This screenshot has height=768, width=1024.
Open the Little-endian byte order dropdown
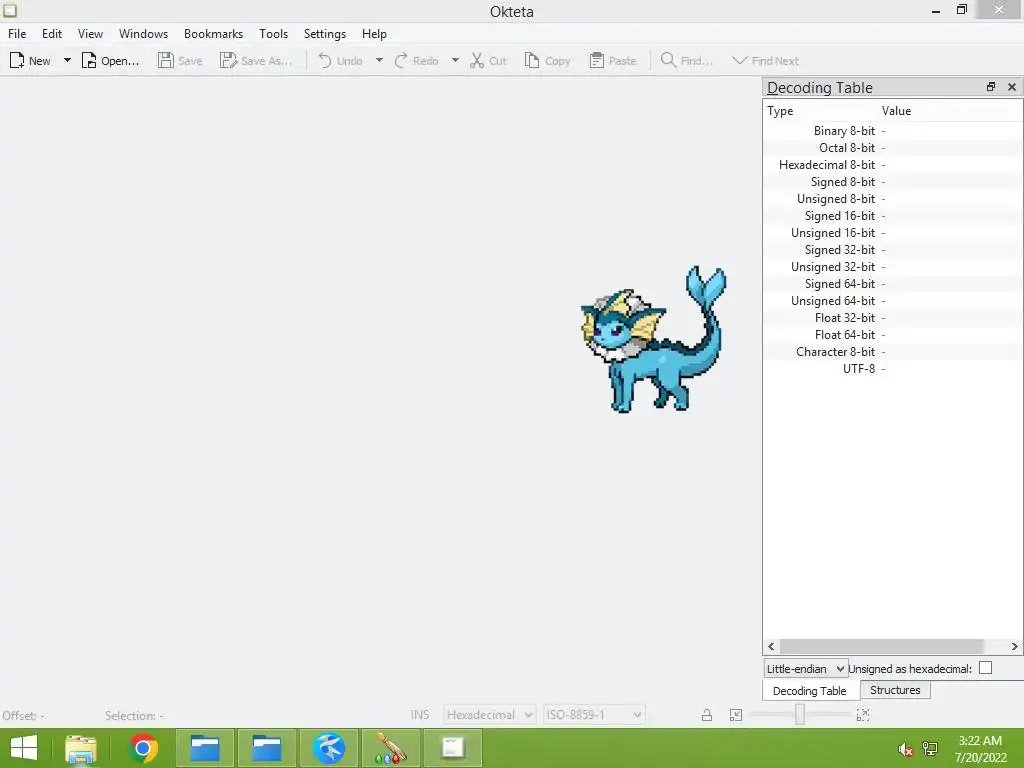(806, 669)
